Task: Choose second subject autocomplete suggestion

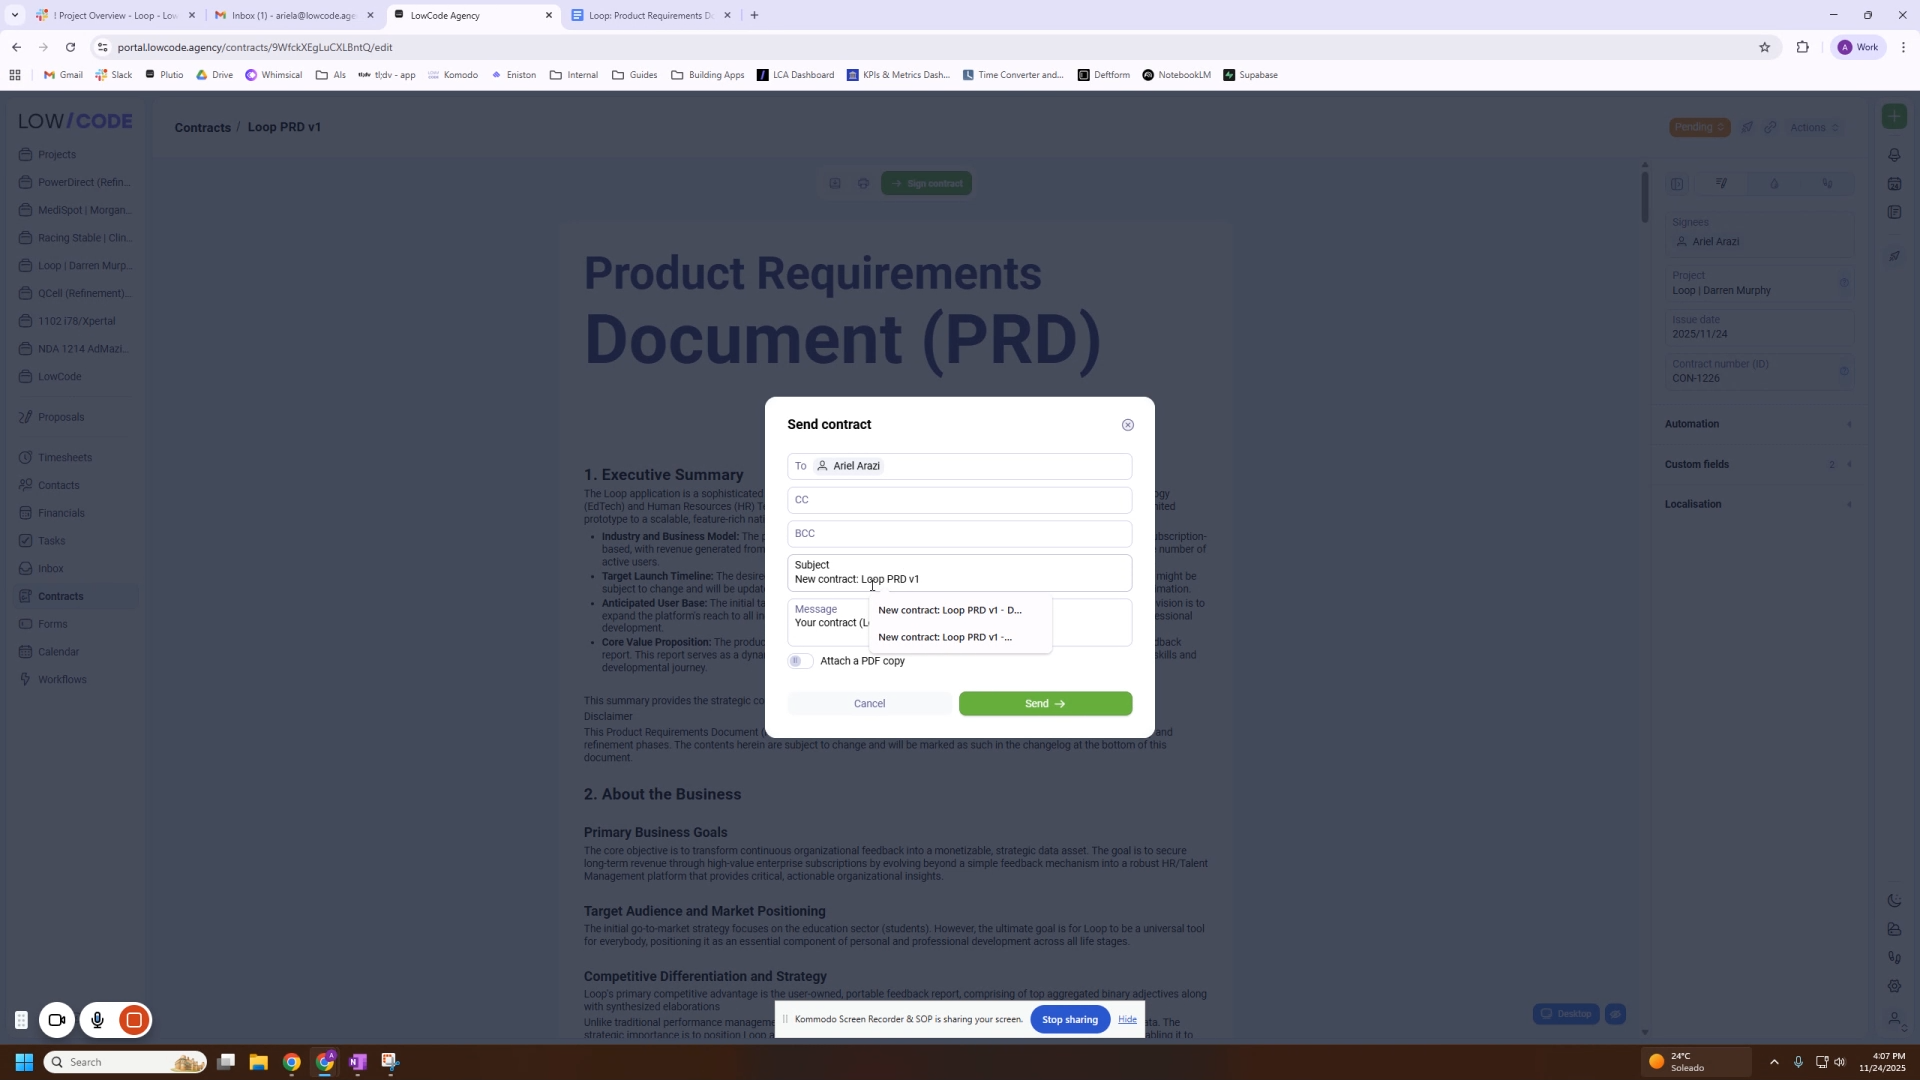Action: [x=945, y=637]
